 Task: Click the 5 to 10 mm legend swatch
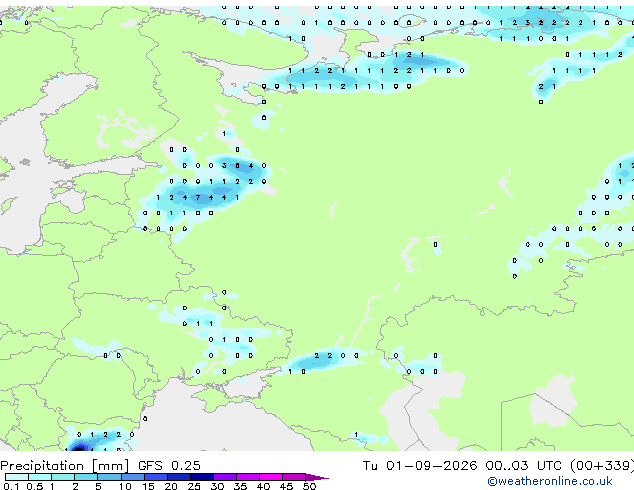(109, 477)
